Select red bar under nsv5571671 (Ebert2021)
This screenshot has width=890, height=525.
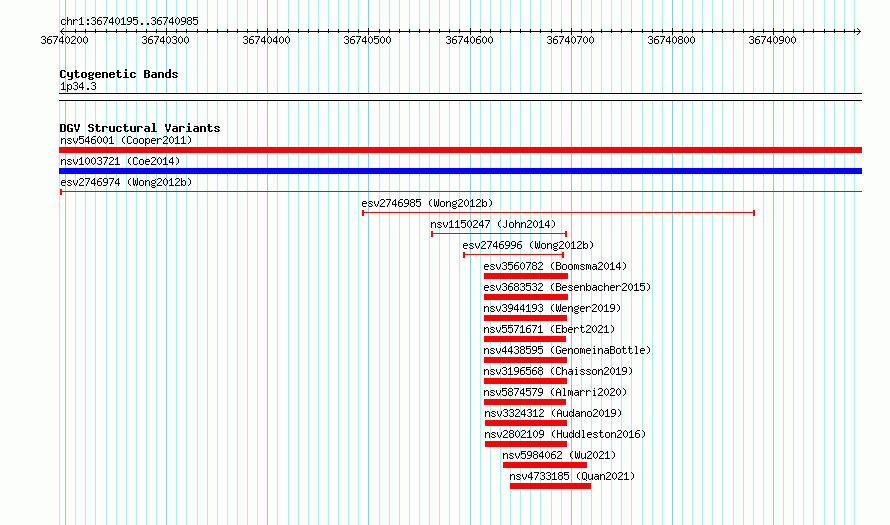click(x=524, y=339)
